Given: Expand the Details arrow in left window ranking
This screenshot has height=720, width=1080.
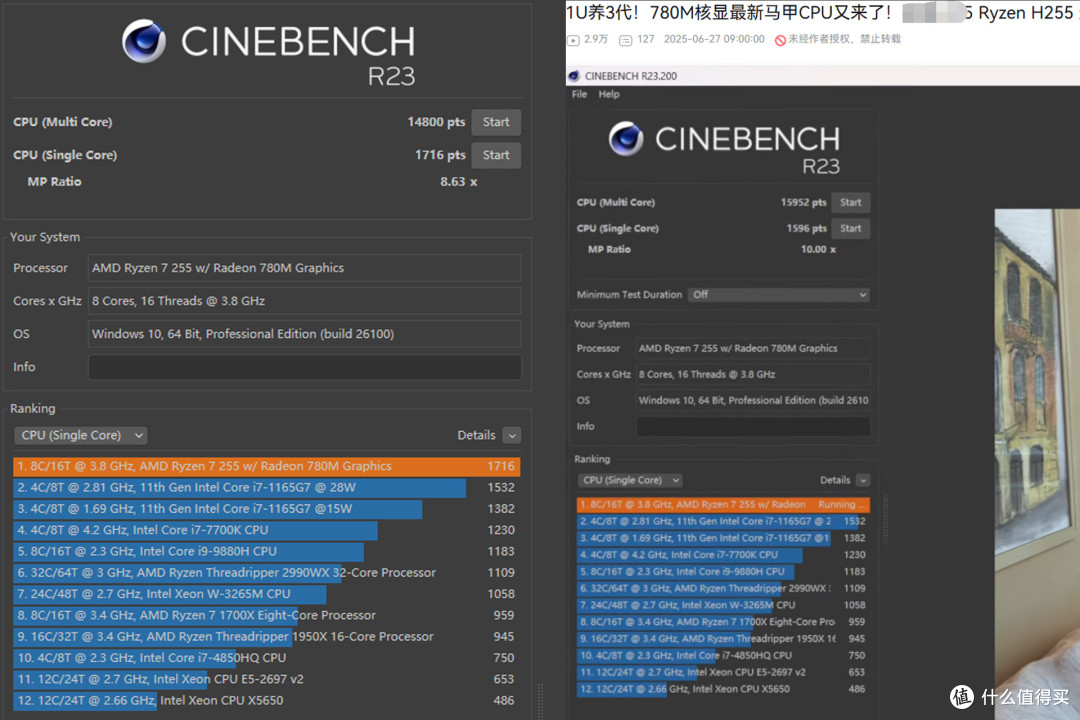Looking at the screenshot, I should pyautogui.click(x=512, y=435).
